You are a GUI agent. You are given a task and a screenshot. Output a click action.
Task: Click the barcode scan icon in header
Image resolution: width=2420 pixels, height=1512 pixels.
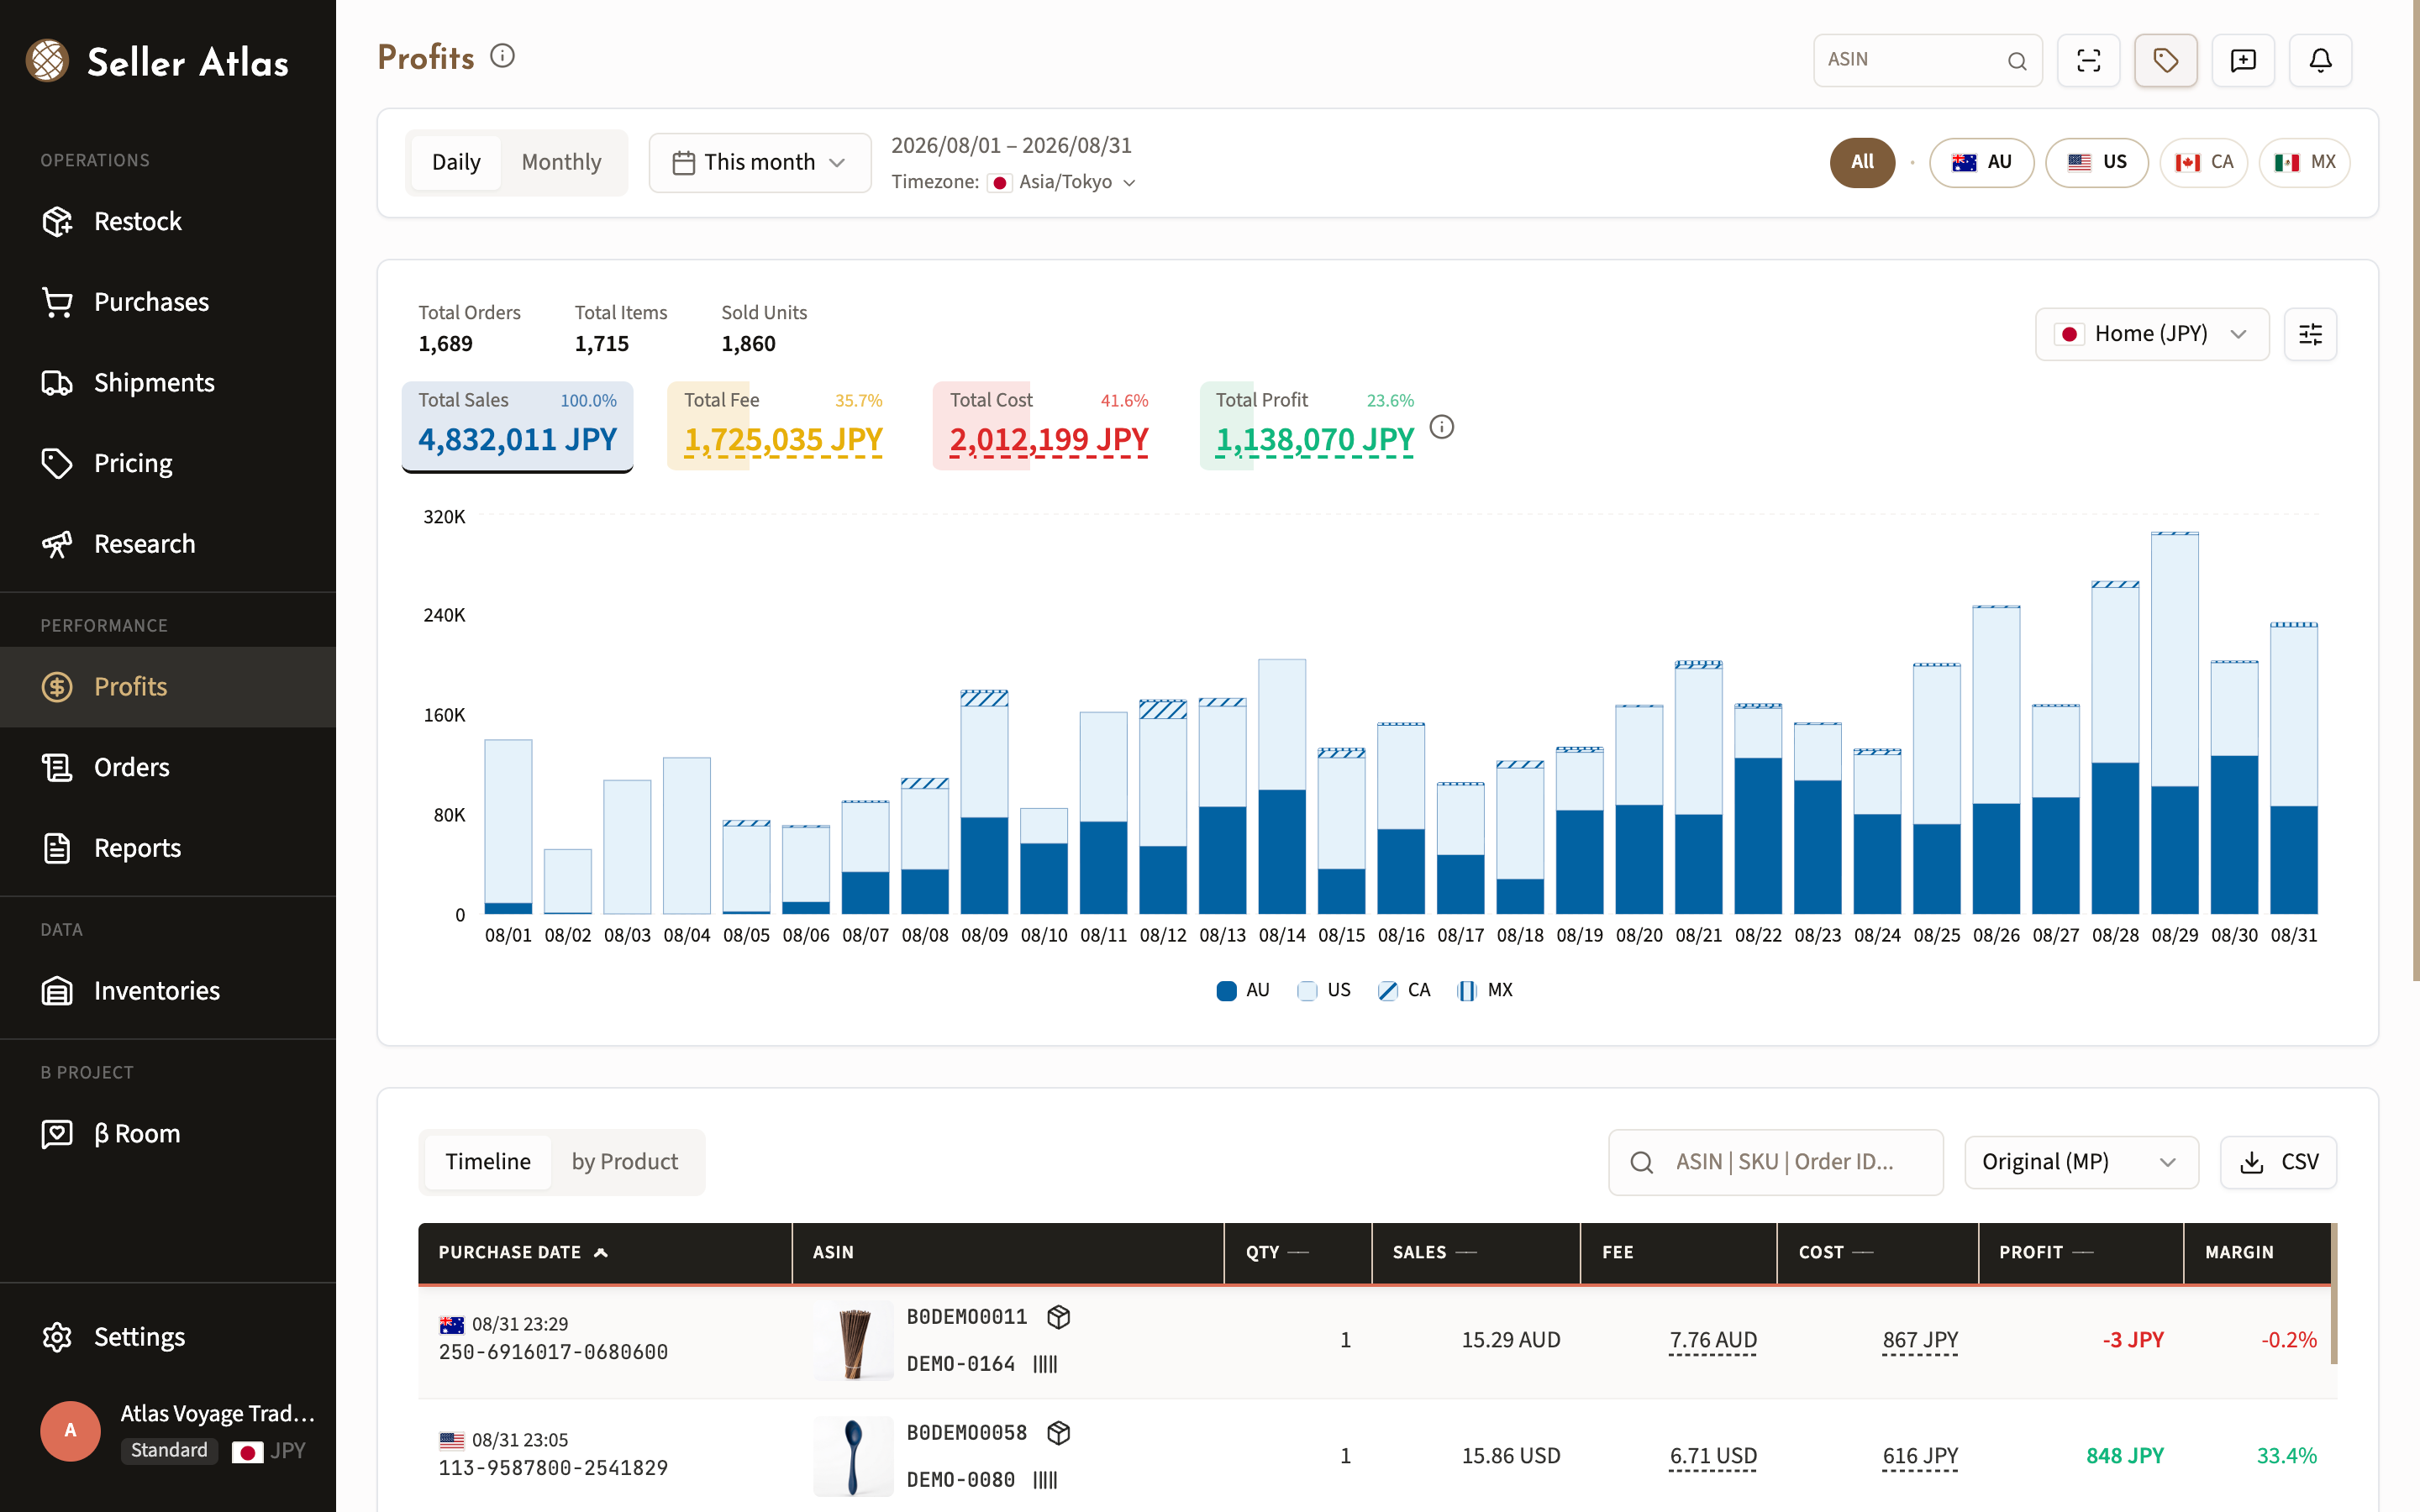(2088, 60)
